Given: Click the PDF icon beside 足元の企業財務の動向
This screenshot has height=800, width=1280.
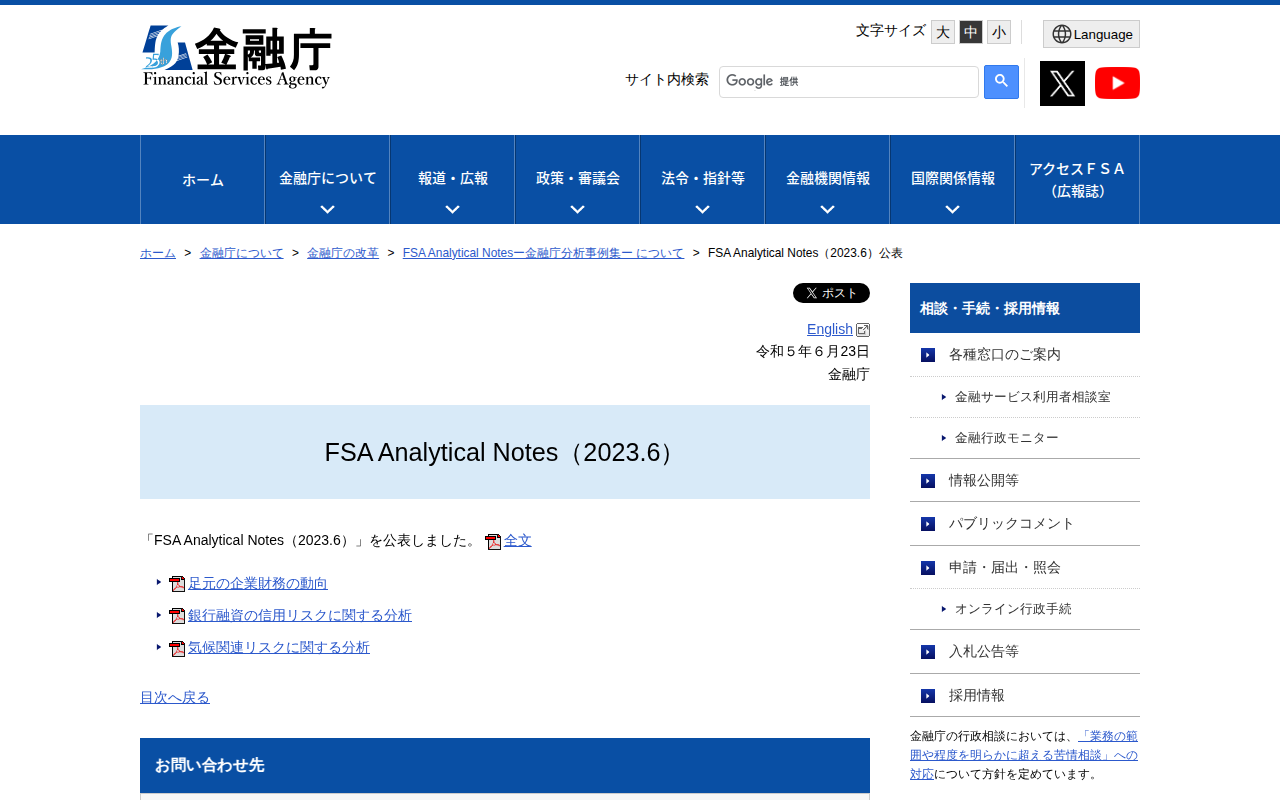Looking at the screenshot, I should (x=177, y=584).
